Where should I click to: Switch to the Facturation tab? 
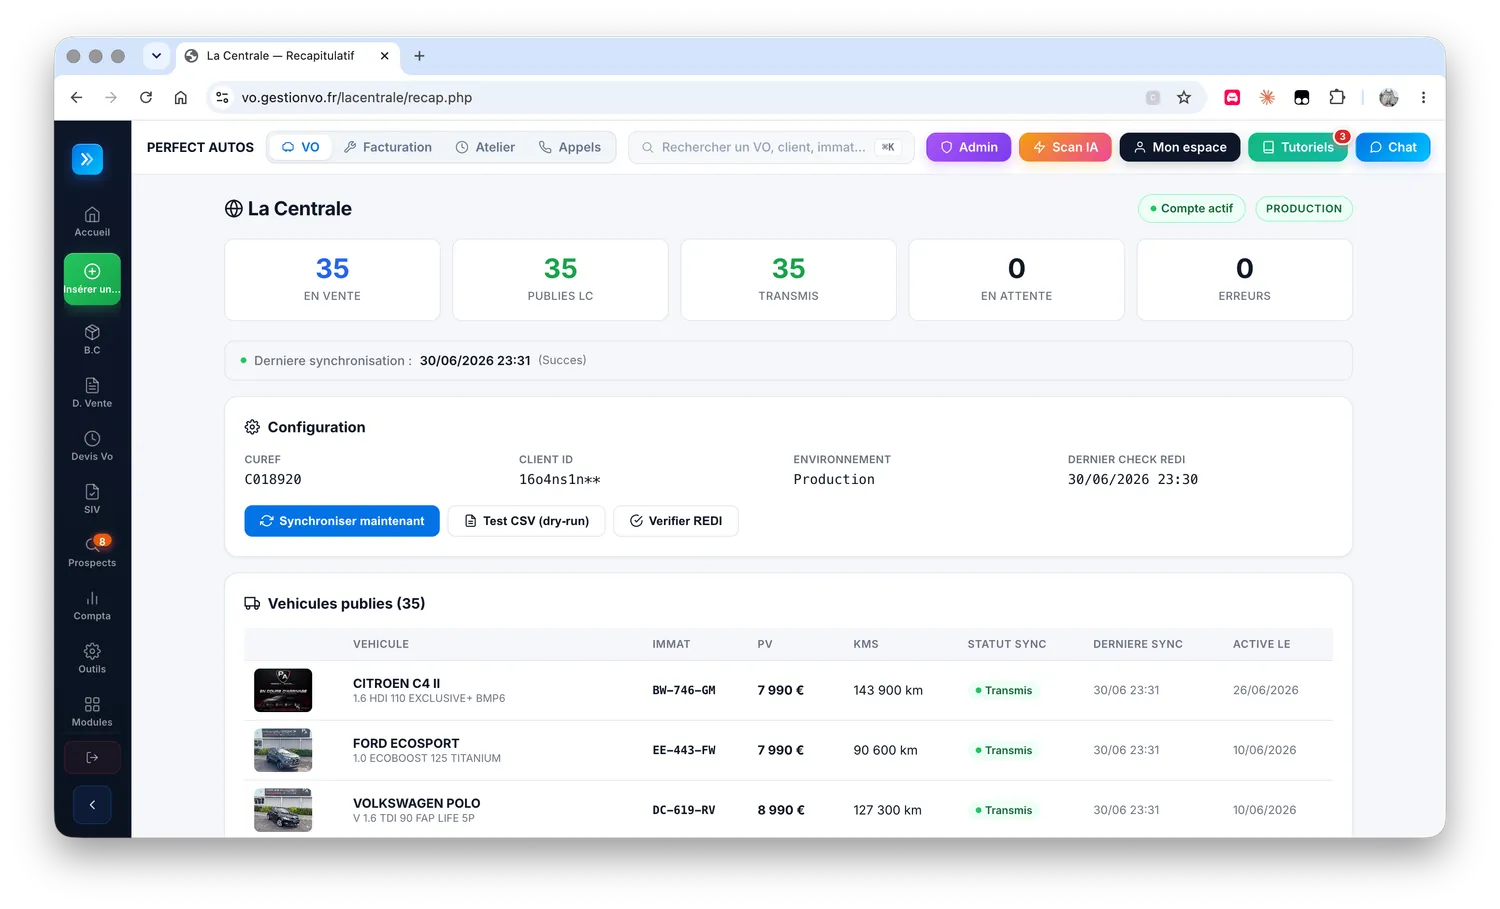(388, 147)
